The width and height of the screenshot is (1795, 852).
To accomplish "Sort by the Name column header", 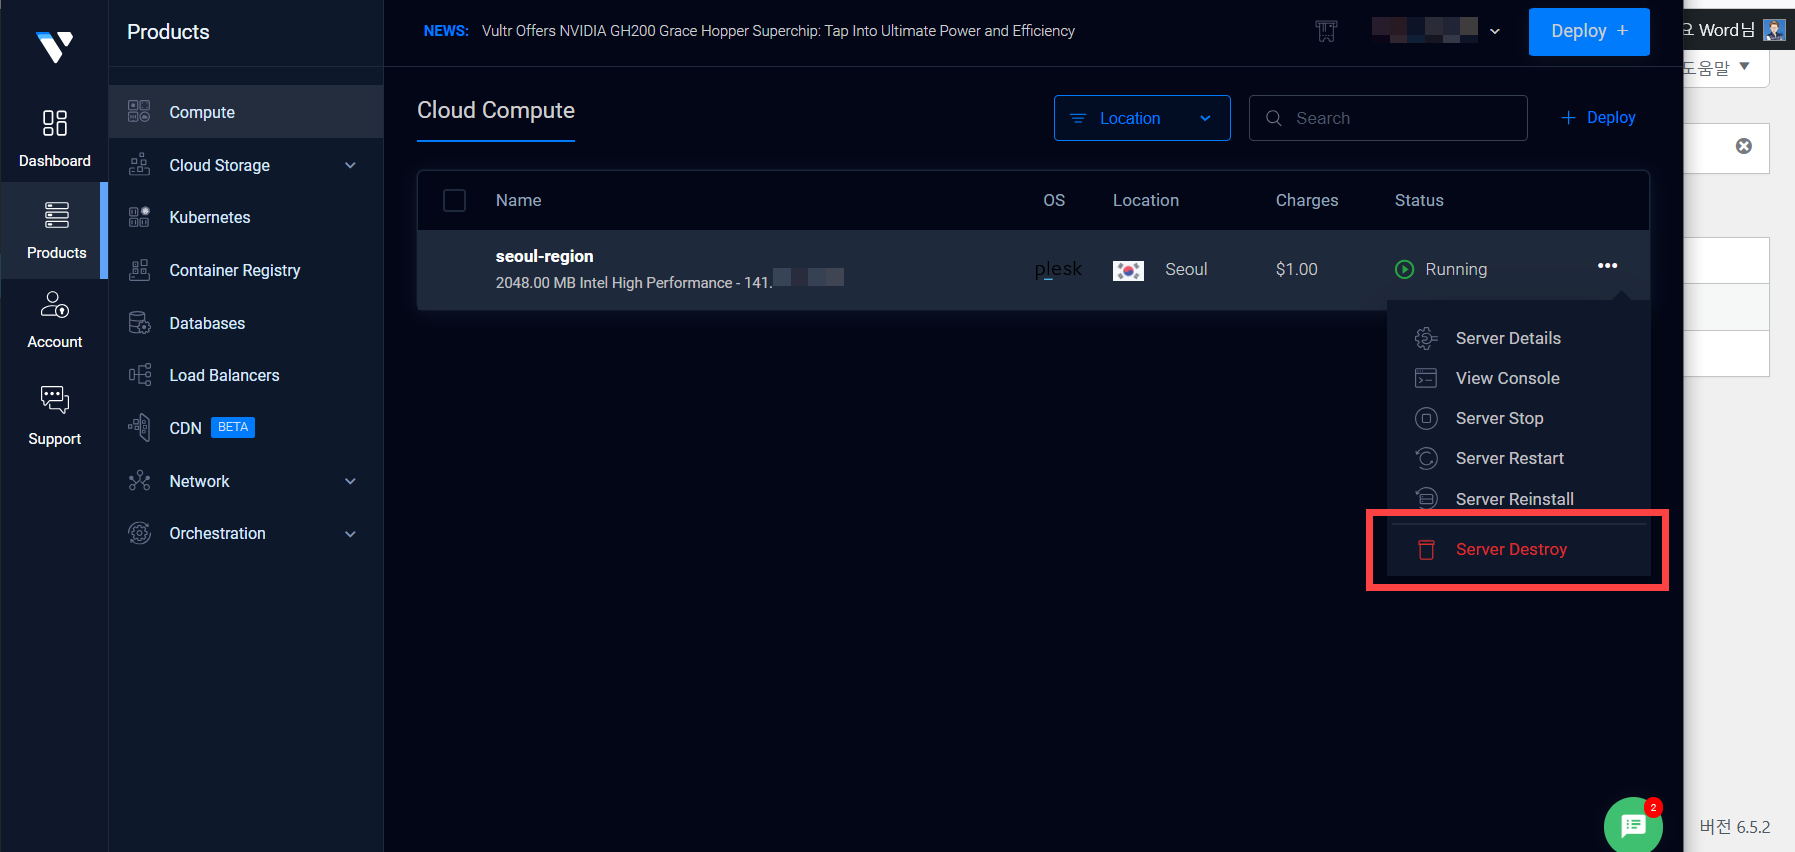I will point(518,200).
